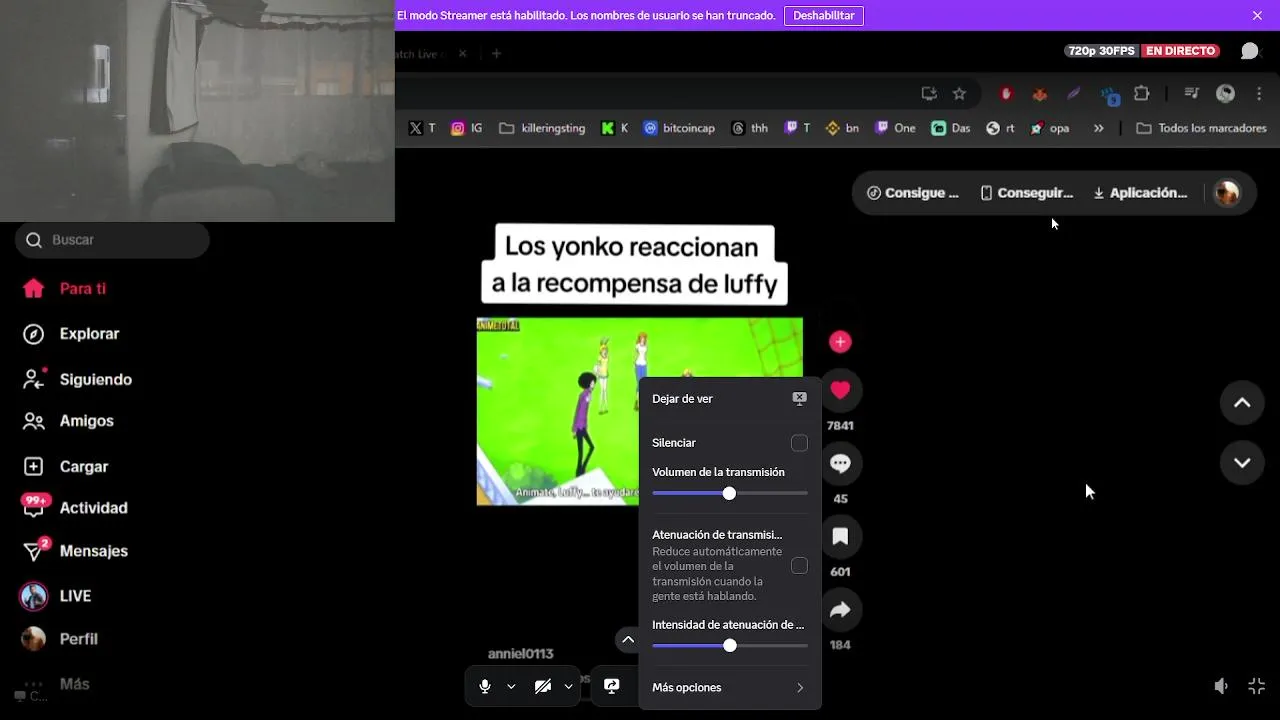Click the Conseguir app button
The height and width of the screenshot is (720, 1280).
tap(1027, 193)
